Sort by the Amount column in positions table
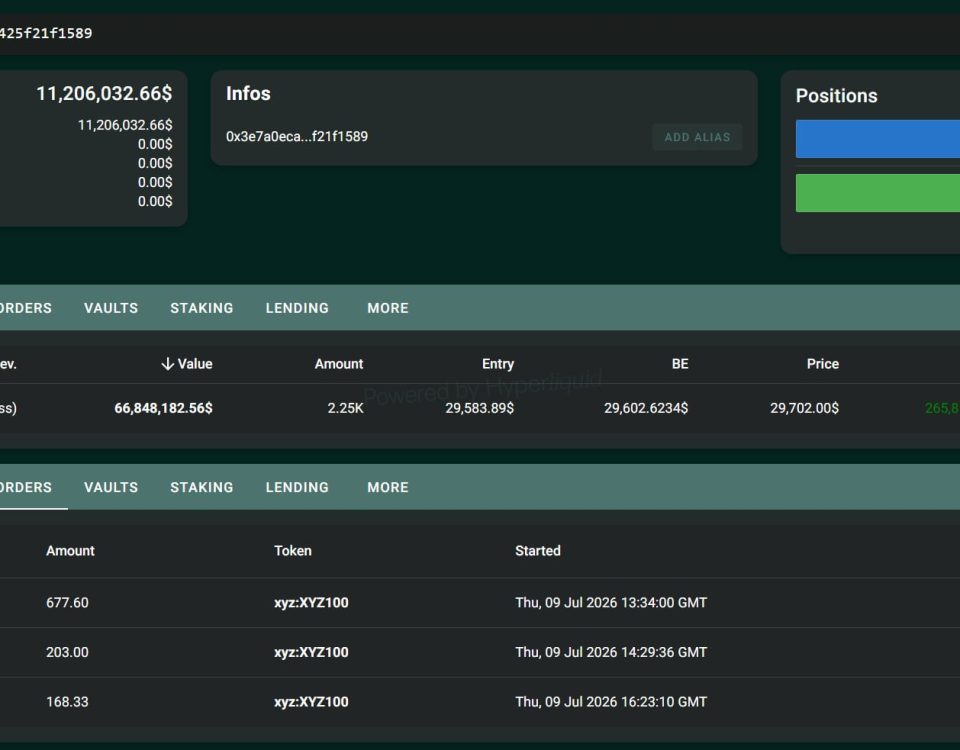The image size is (960, 750). click(x=339, y=364)
